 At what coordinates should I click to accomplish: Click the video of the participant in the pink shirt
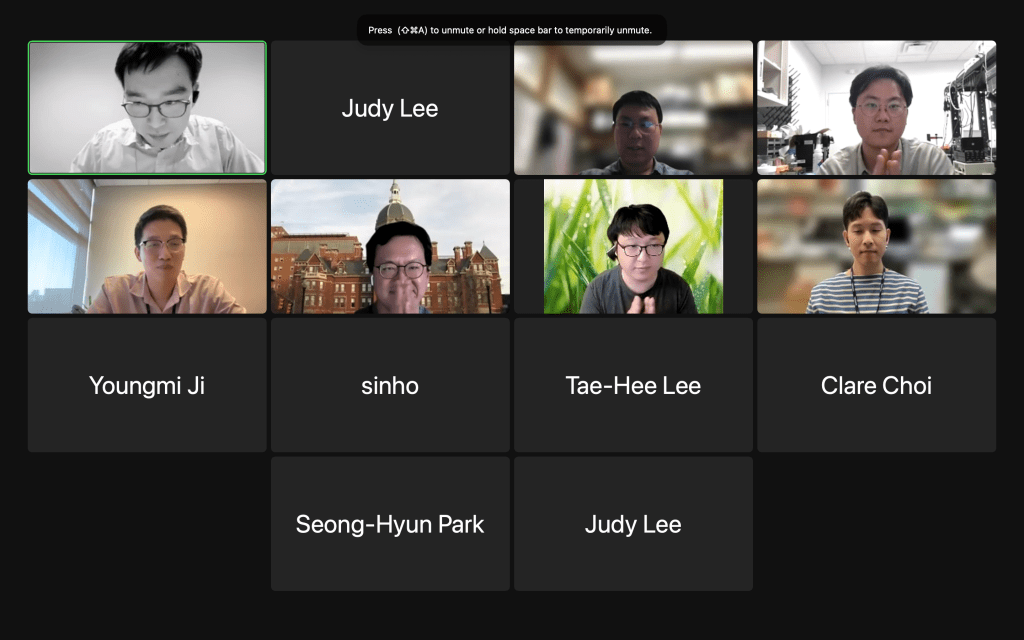pos(147,246)
